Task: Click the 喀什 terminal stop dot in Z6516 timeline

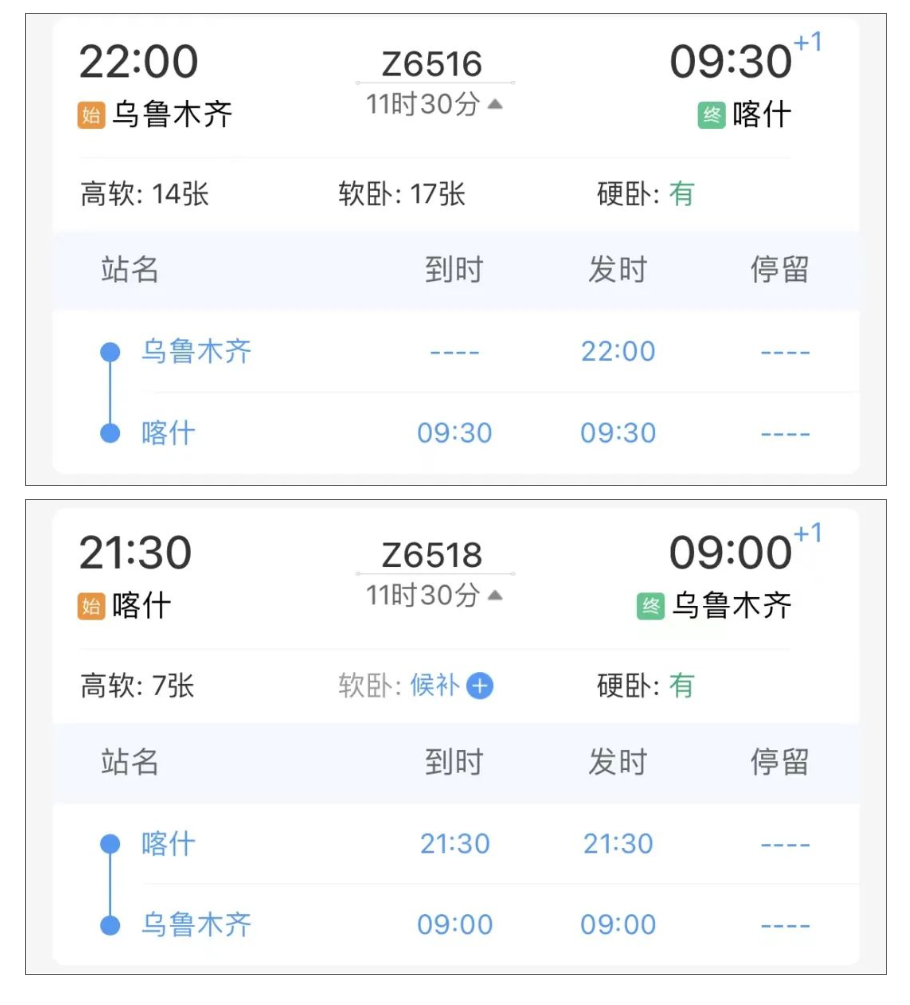Action: coord(110,433)
